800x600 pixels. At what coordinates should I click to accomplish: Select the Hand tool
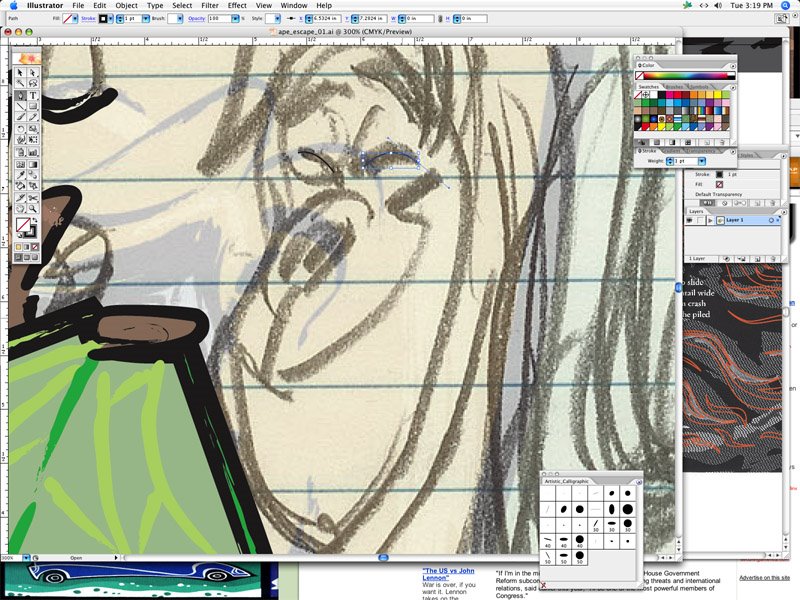[20, 208]
